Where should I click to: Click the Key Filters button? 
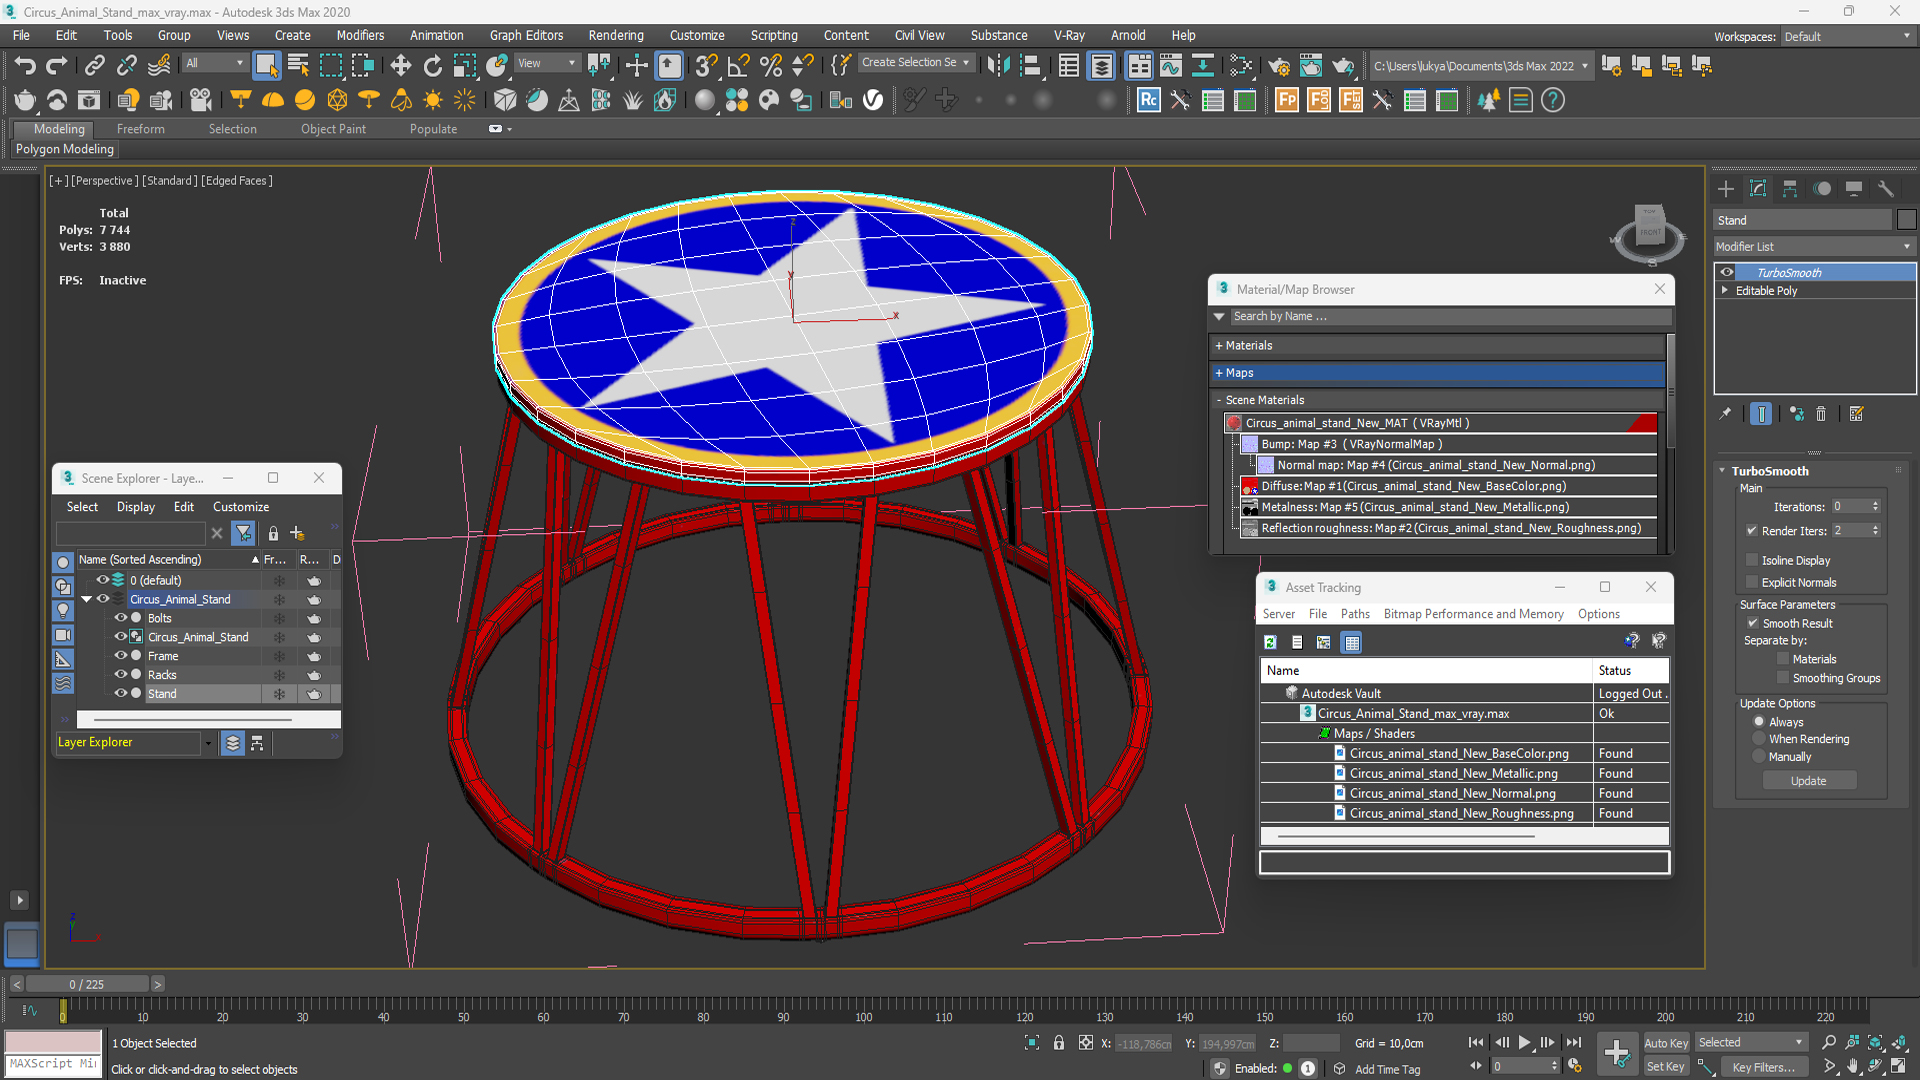coord(1763,1067)
